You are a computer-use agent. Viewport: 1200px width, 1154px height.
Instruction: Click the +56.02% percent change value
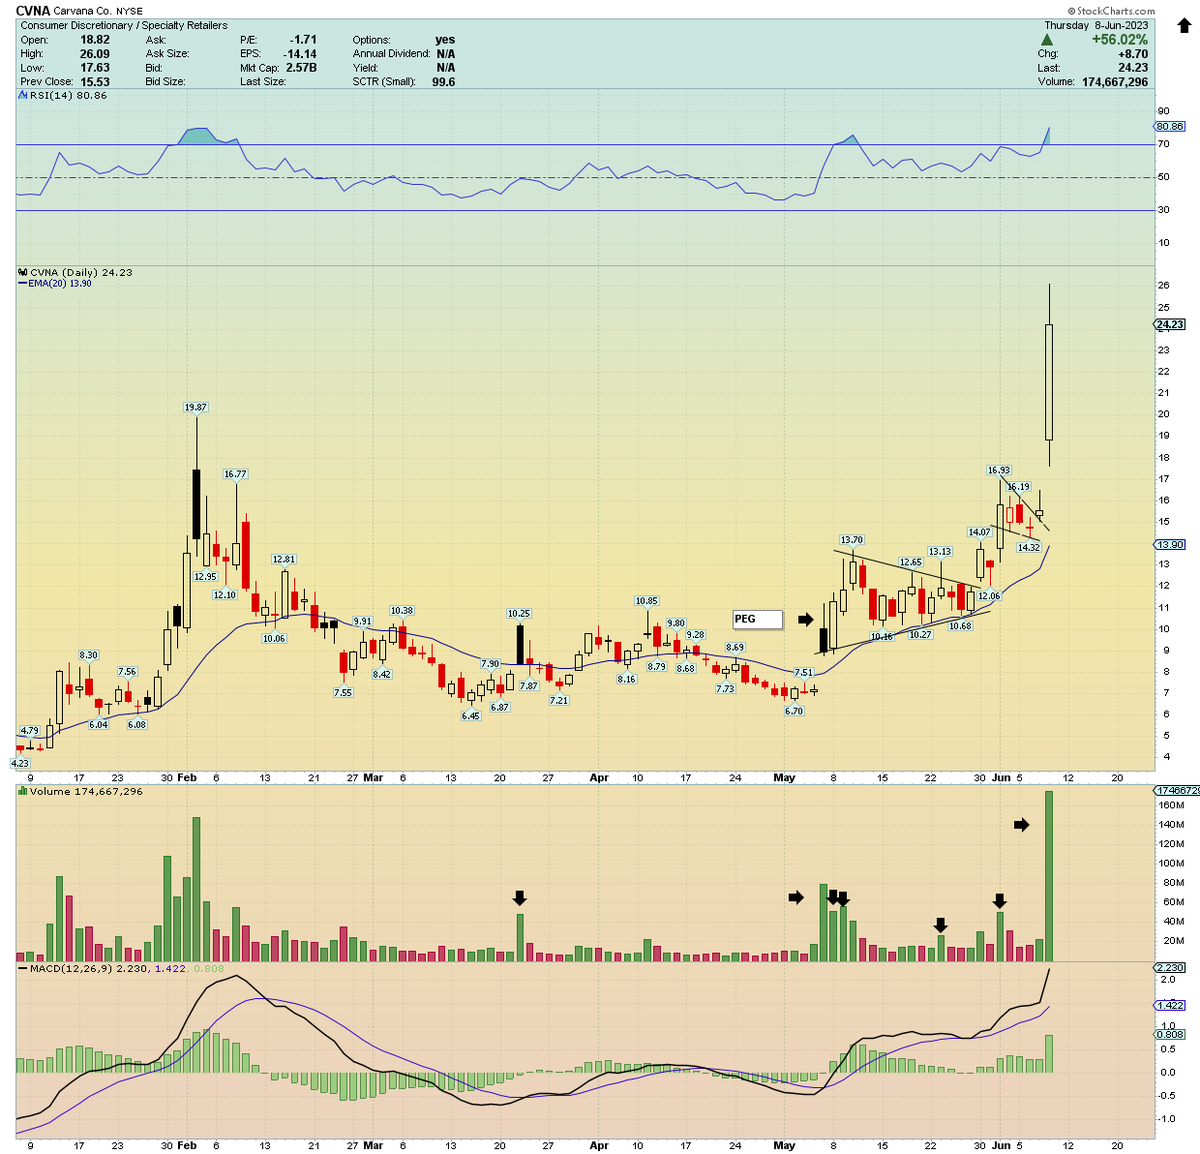1120,39
